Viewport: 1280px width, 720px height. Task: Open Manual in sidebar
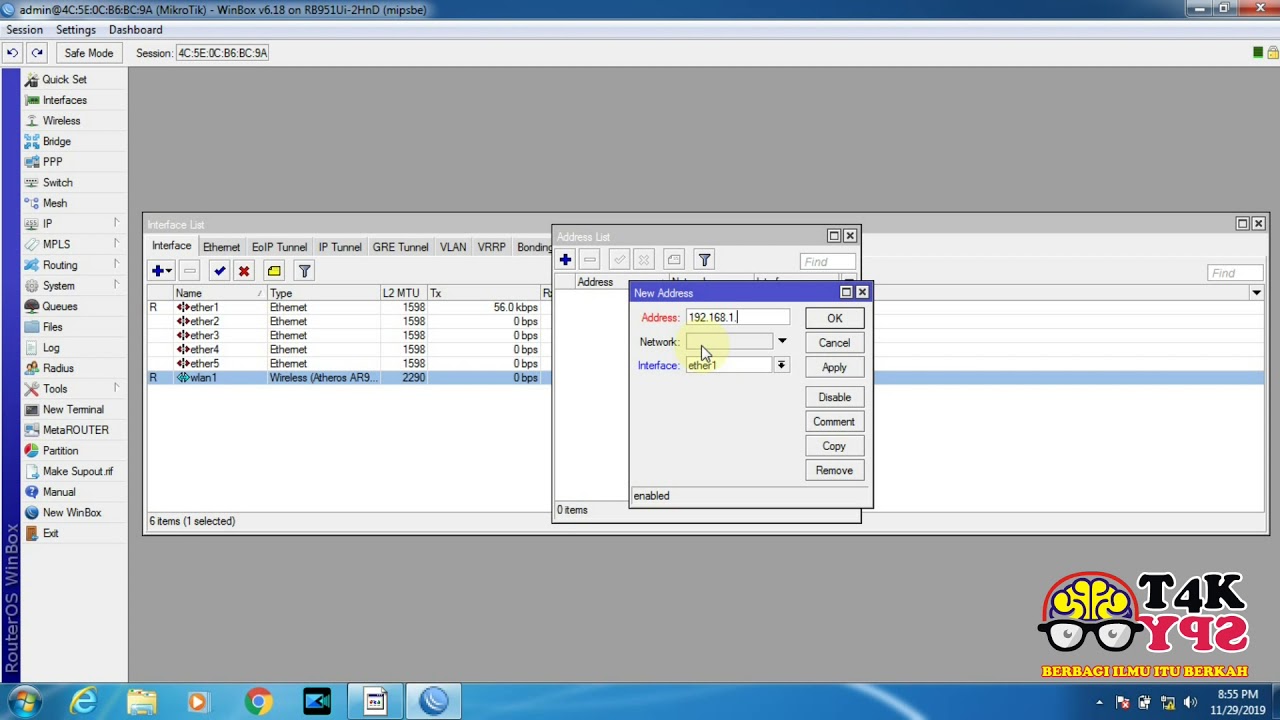click(x=58, y=492)
